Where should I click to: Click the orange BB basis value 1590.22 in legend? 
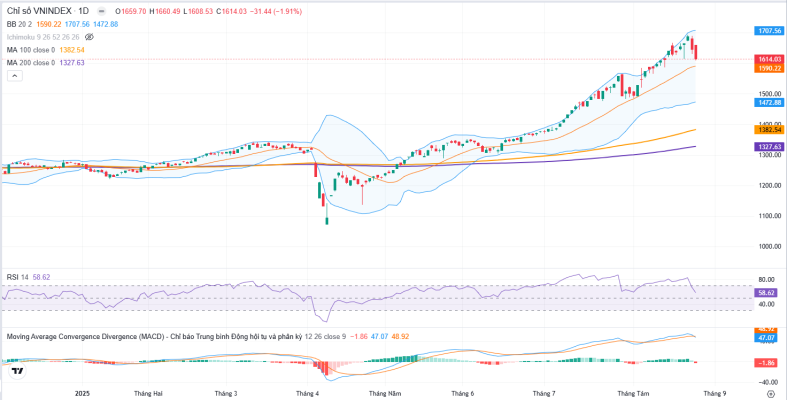(x=49, y=24)
